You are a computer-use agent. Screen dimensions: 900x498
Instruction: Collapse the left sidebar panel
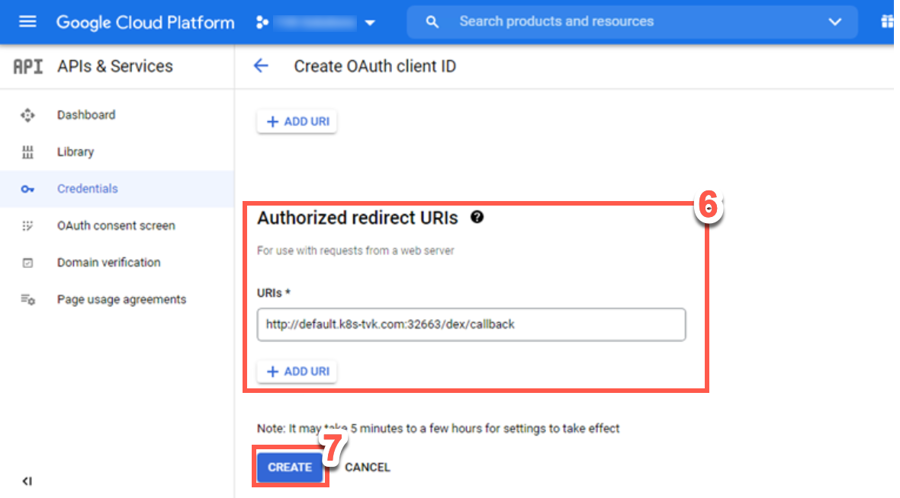(x=27, y=481)
